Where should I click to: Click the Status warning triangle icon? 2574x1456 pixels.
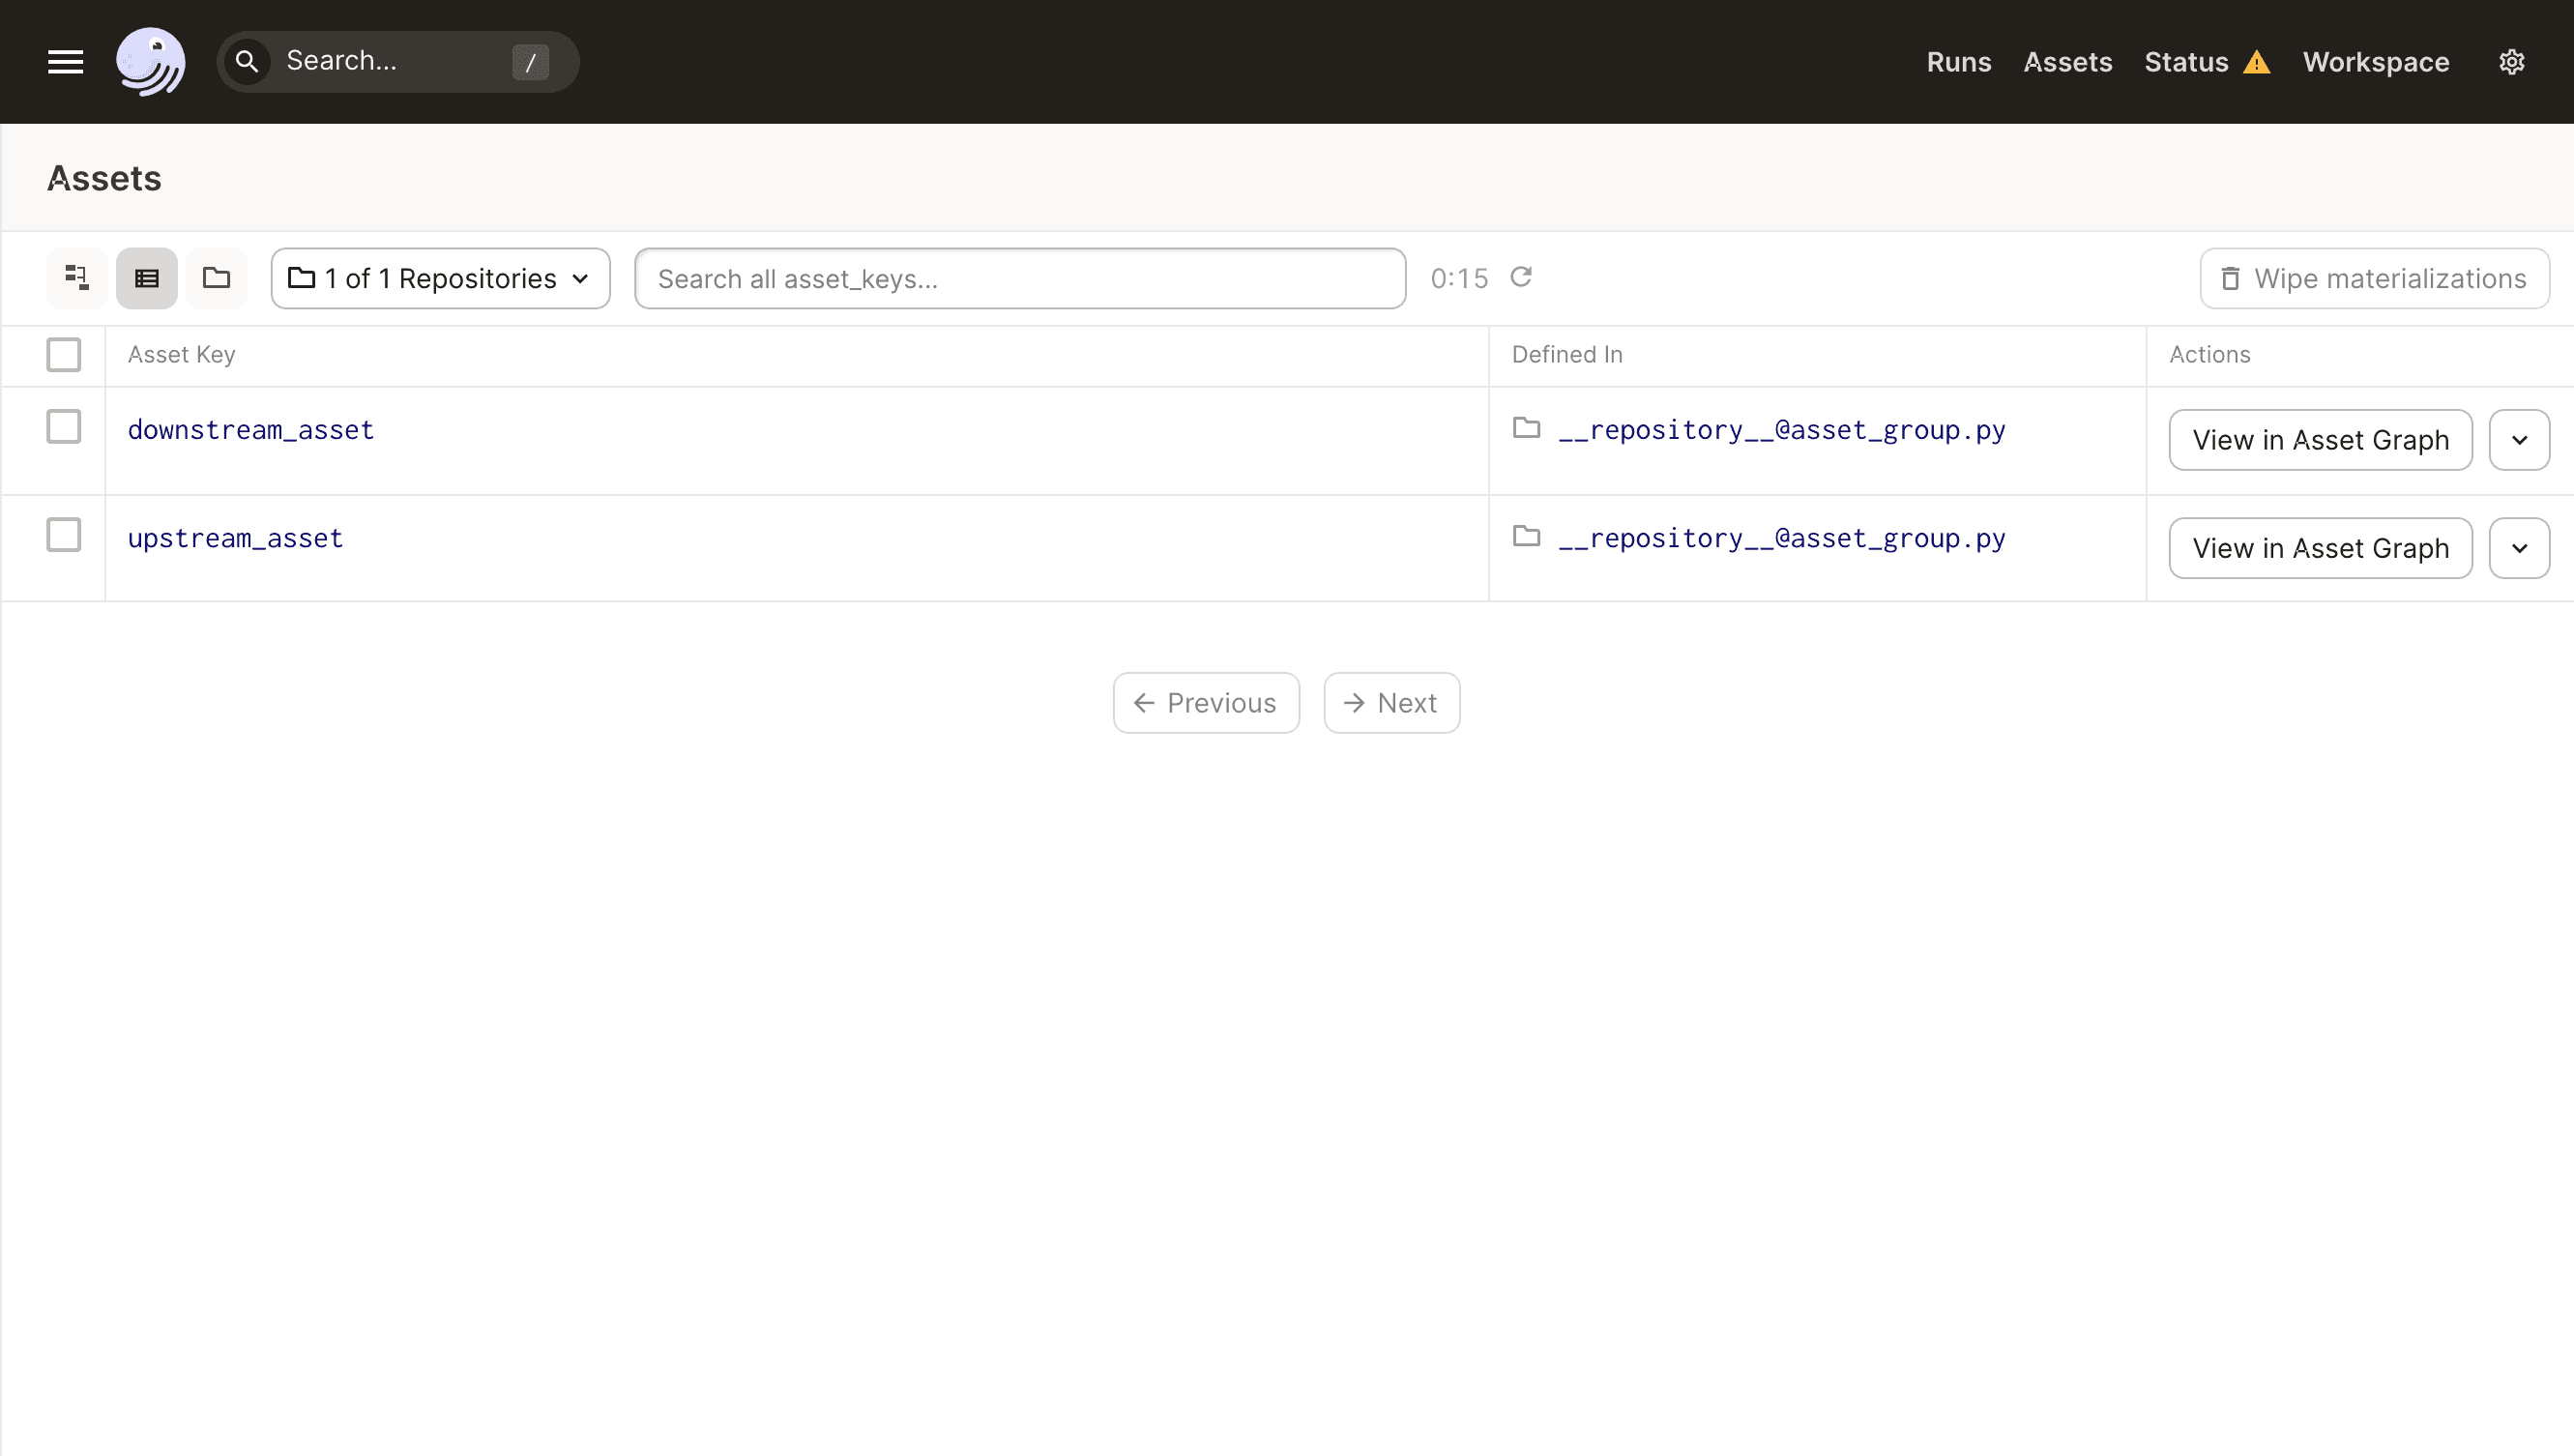2258,61
